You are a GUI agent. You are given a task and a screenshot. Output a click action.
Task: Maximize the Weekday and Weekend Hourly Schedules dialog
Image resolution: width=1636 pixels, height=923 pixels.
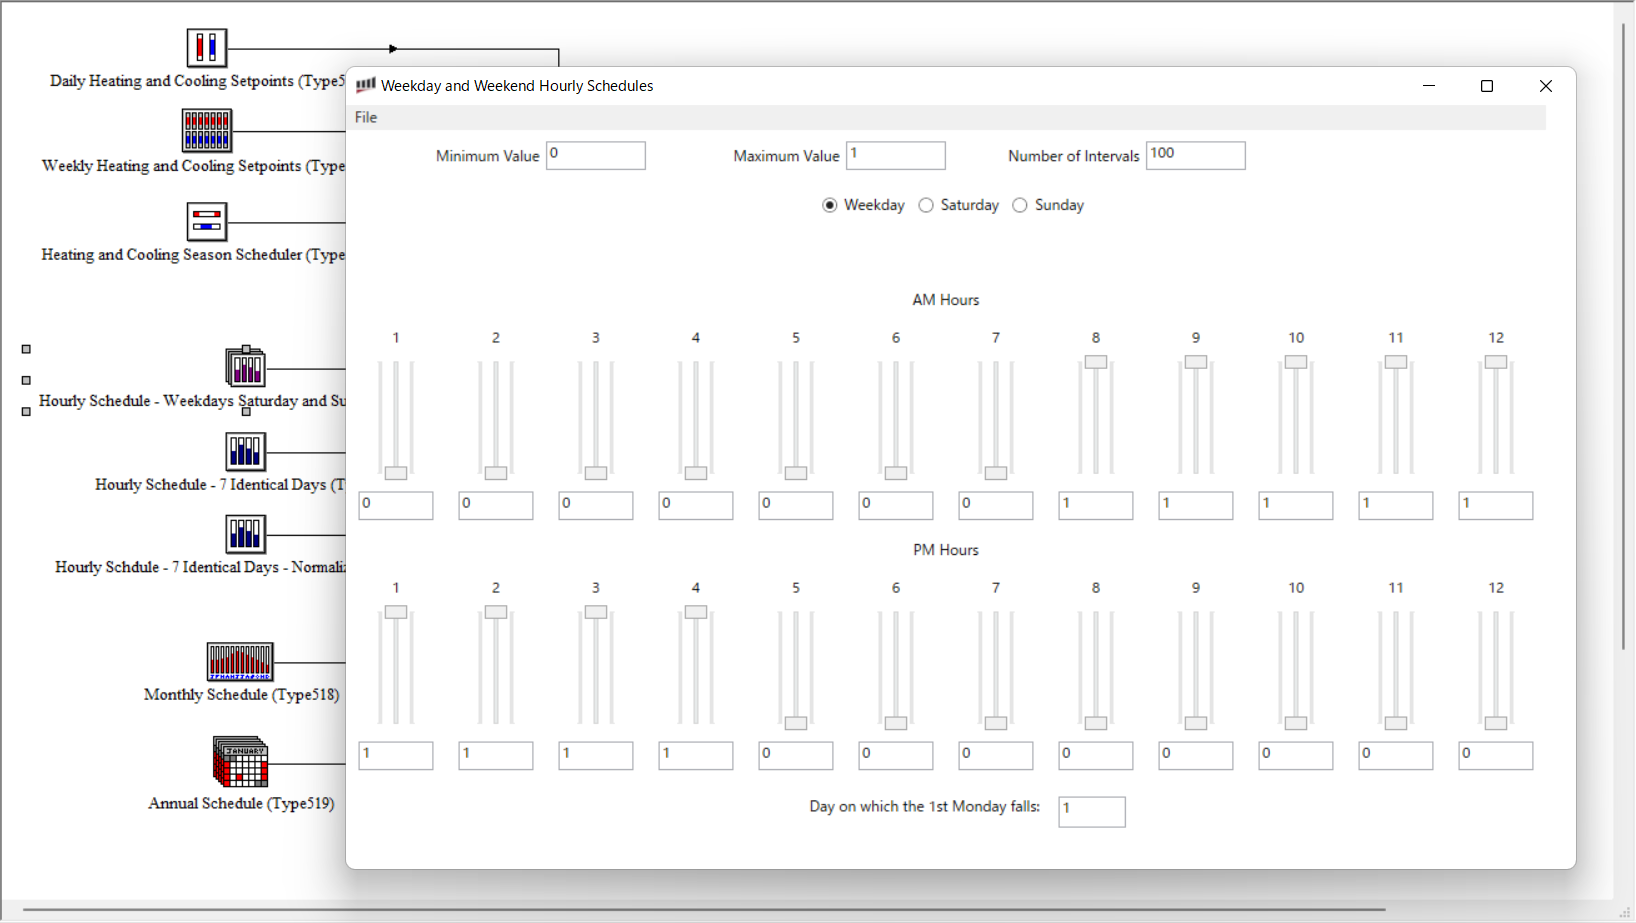pyautogui.click(x=1487, y=86)
